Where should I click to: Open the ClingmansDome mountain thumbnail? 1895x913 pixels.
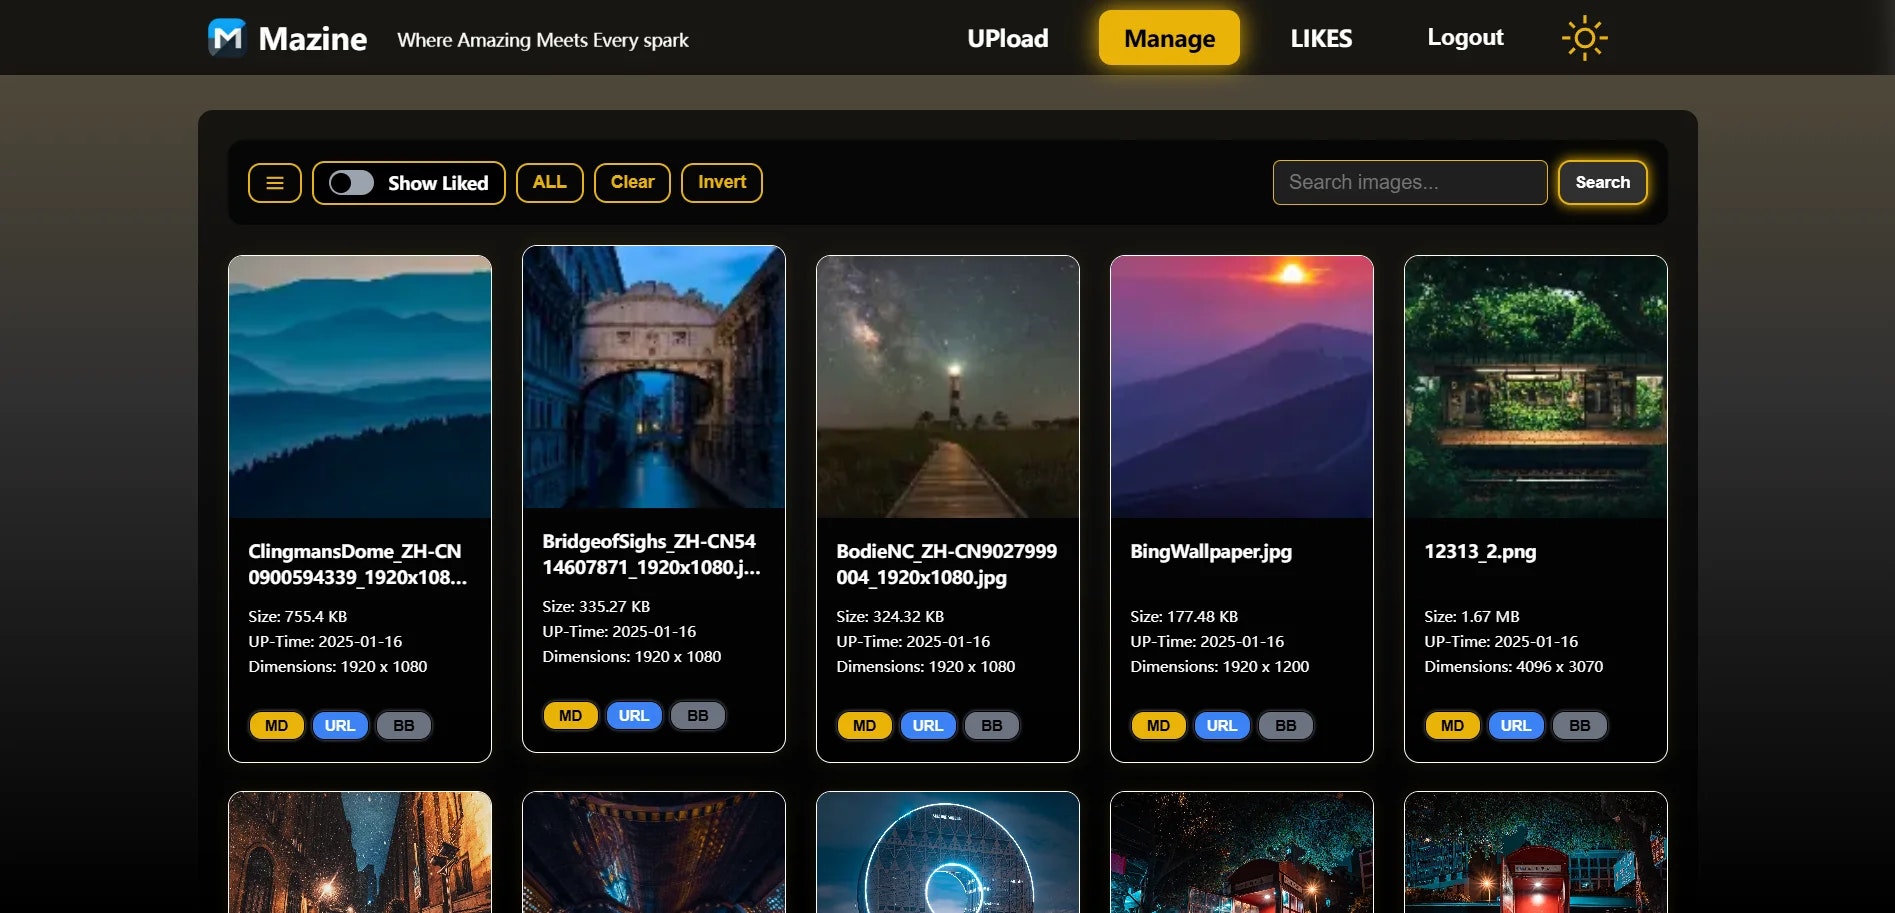click(x=360, y=387)
